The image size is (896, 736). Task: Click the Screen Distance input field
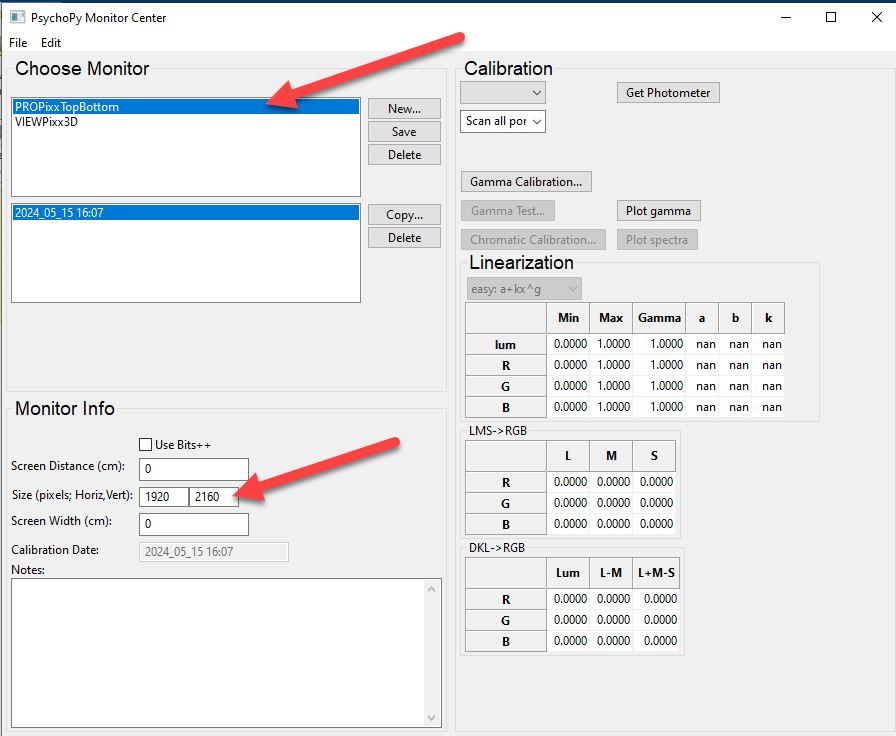[193, 469]
